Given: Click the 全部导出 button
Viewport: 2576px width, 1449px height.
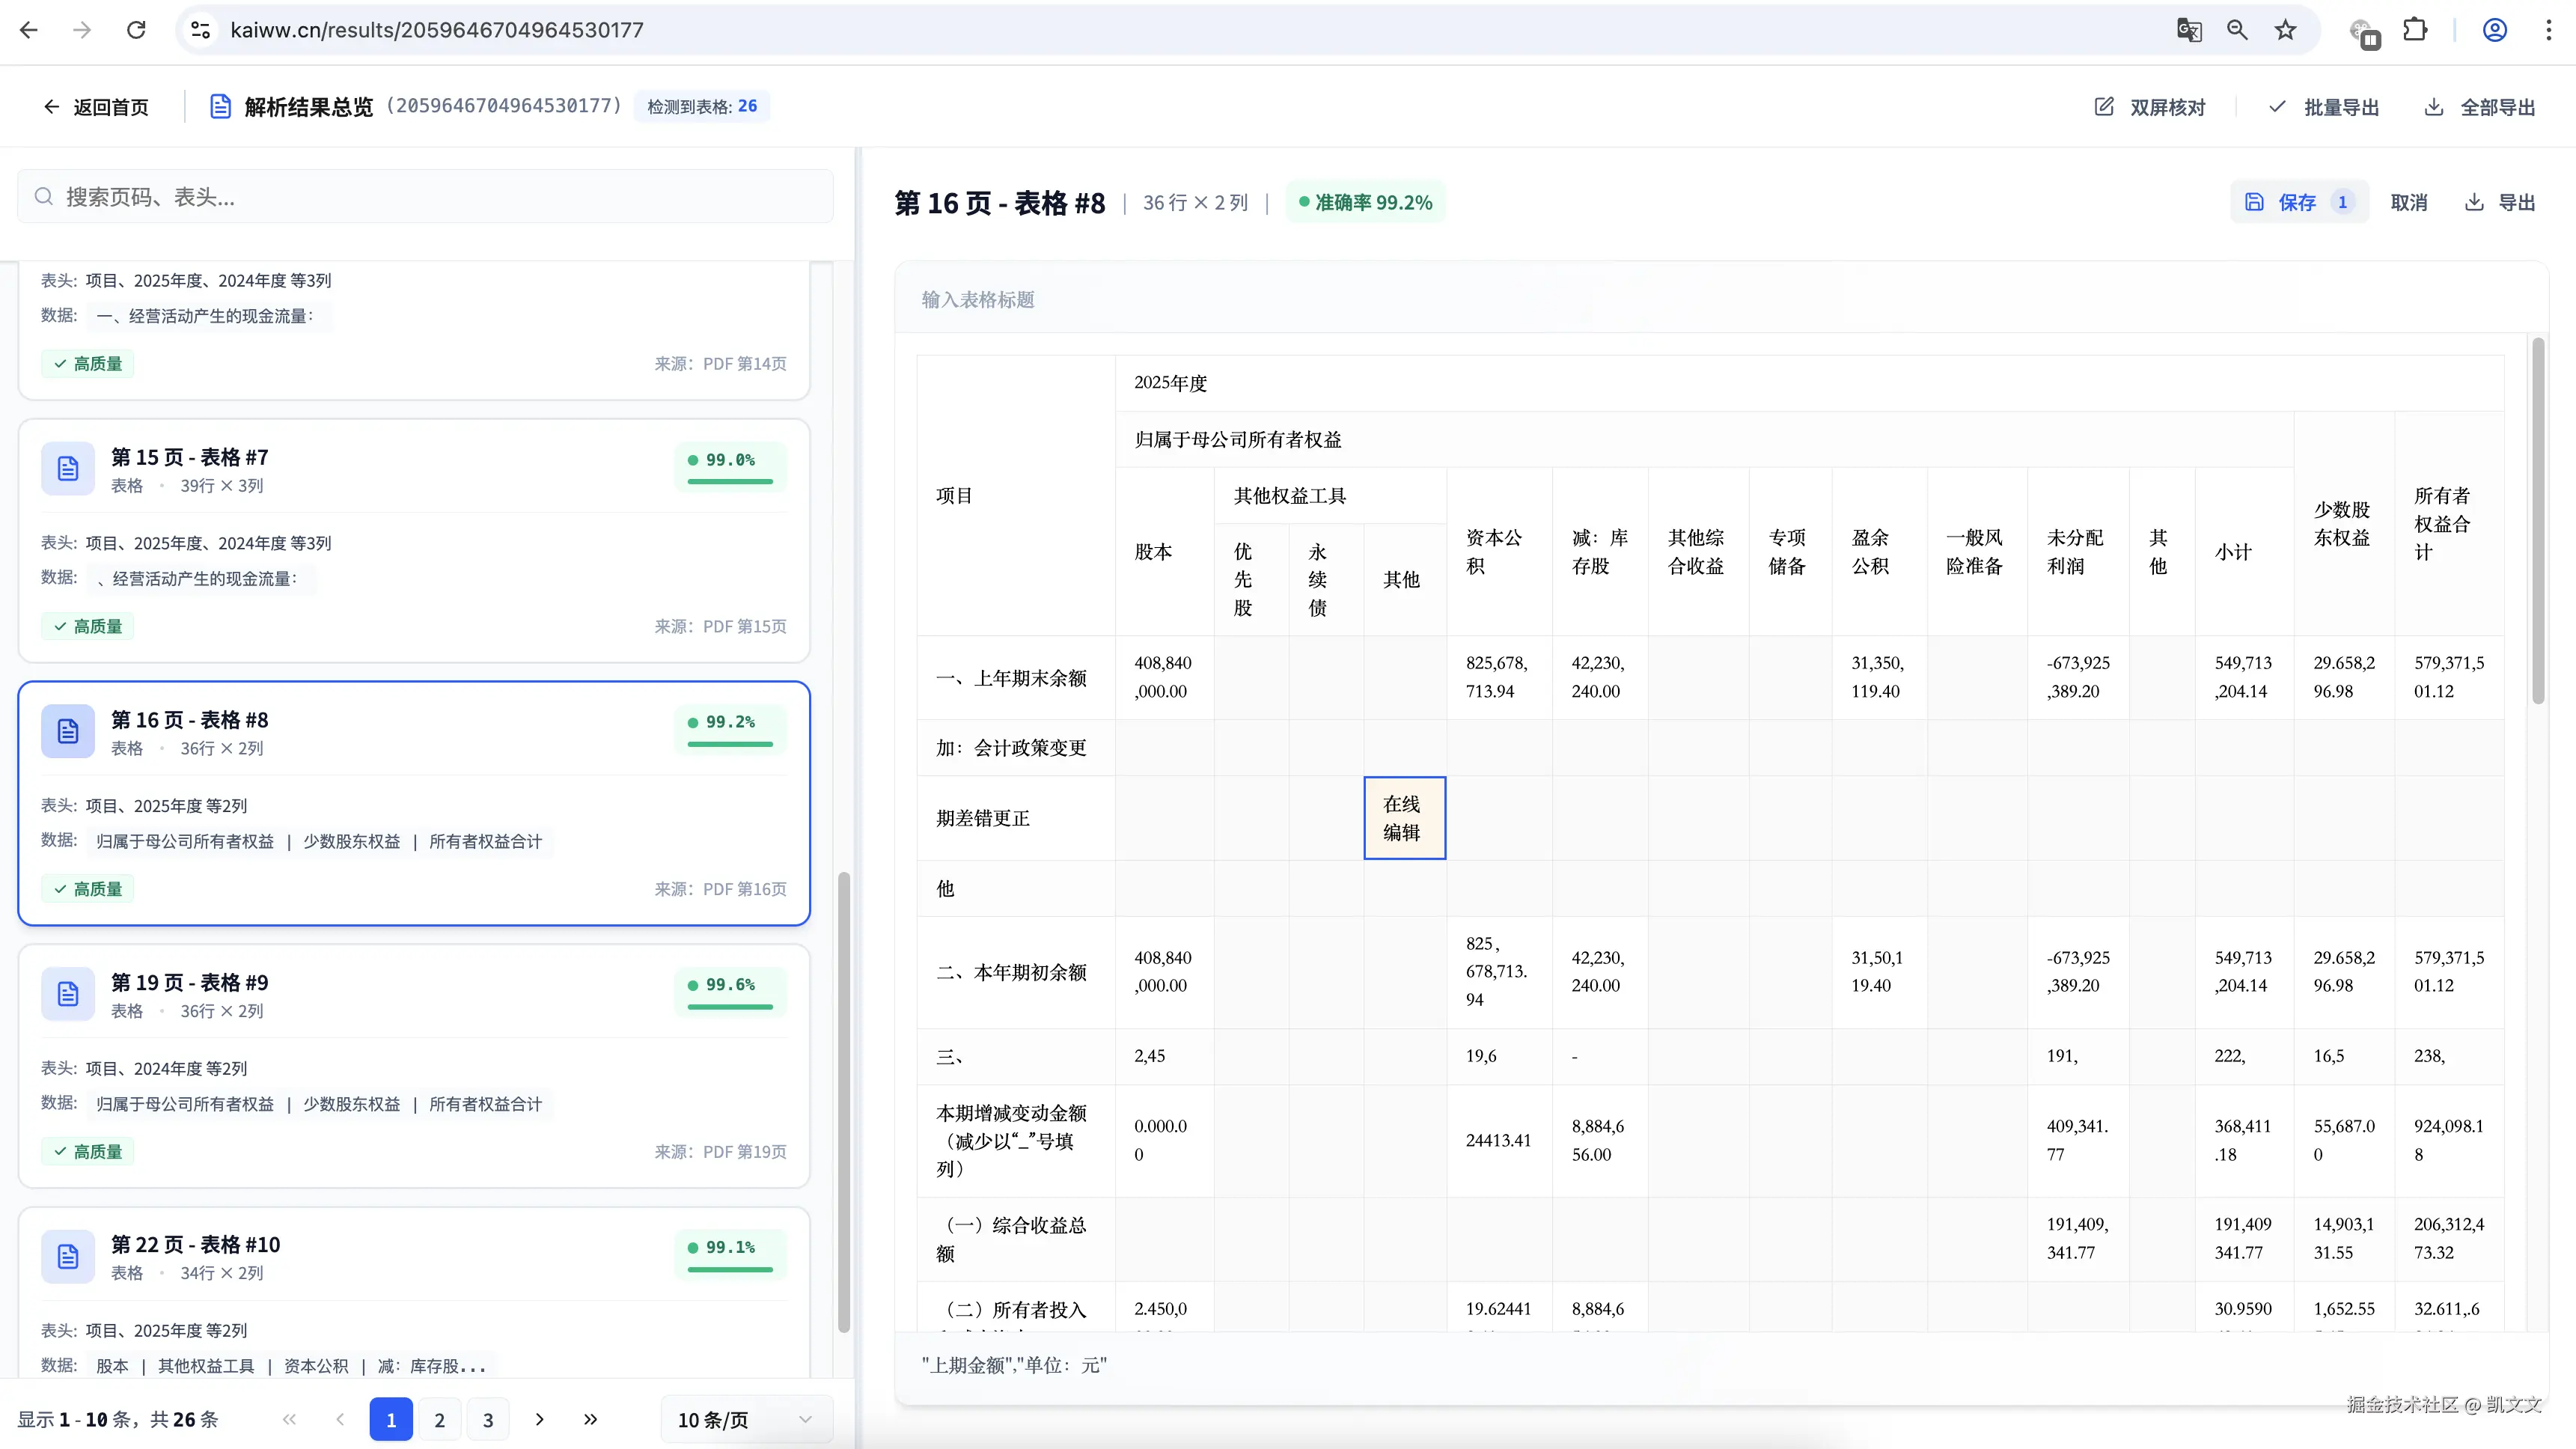Looking at the screenshot, I should coord(2481,107).
